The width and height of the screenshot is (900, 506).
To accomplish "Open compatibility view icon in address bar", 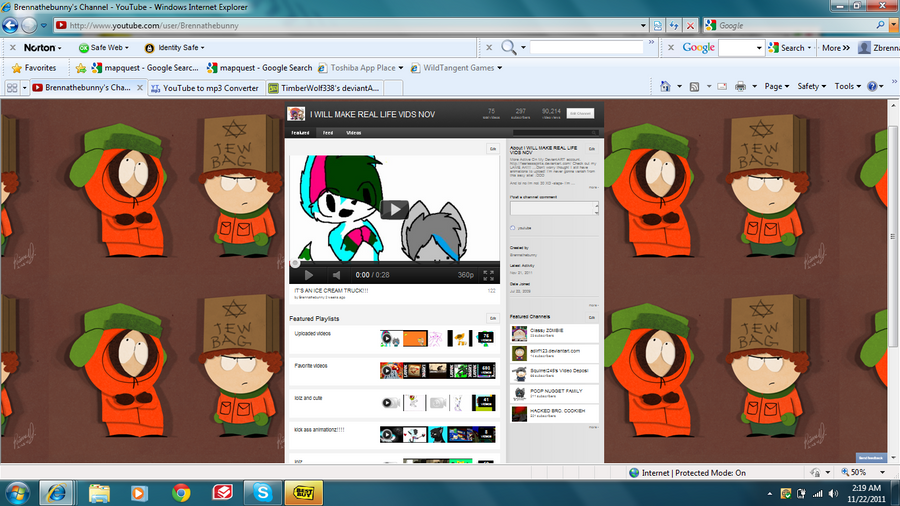I will pyautogui.click(x=658, y=25).
